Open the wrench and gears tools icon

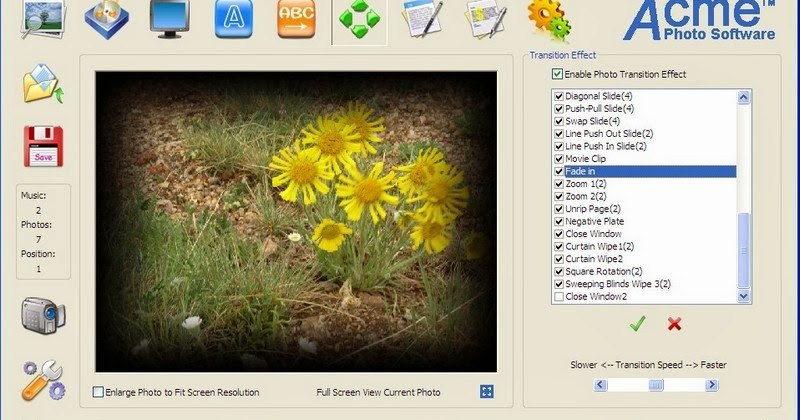43,380
